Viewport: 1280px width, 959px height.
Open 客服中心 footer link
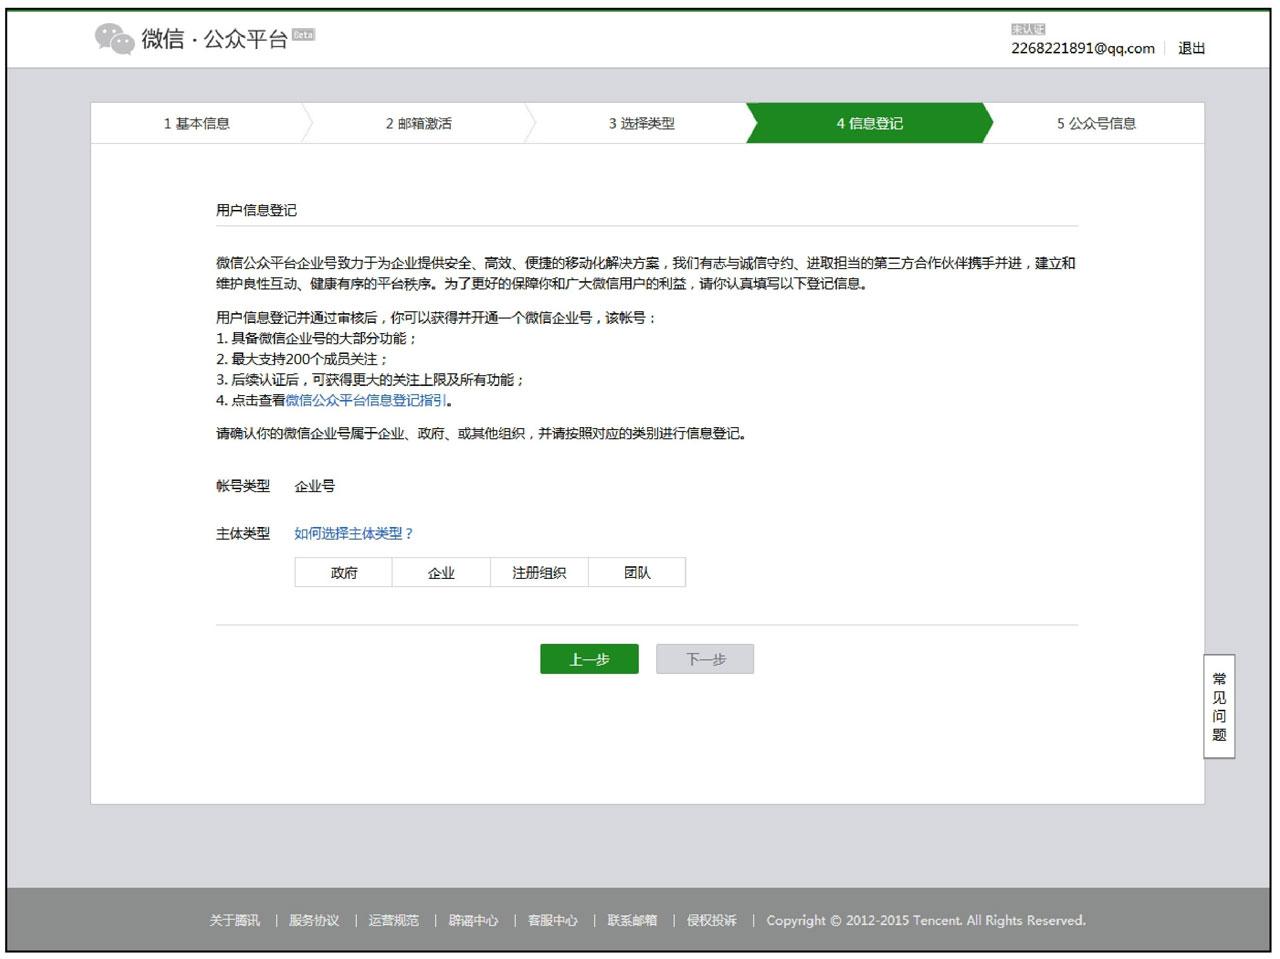[553, 920]
